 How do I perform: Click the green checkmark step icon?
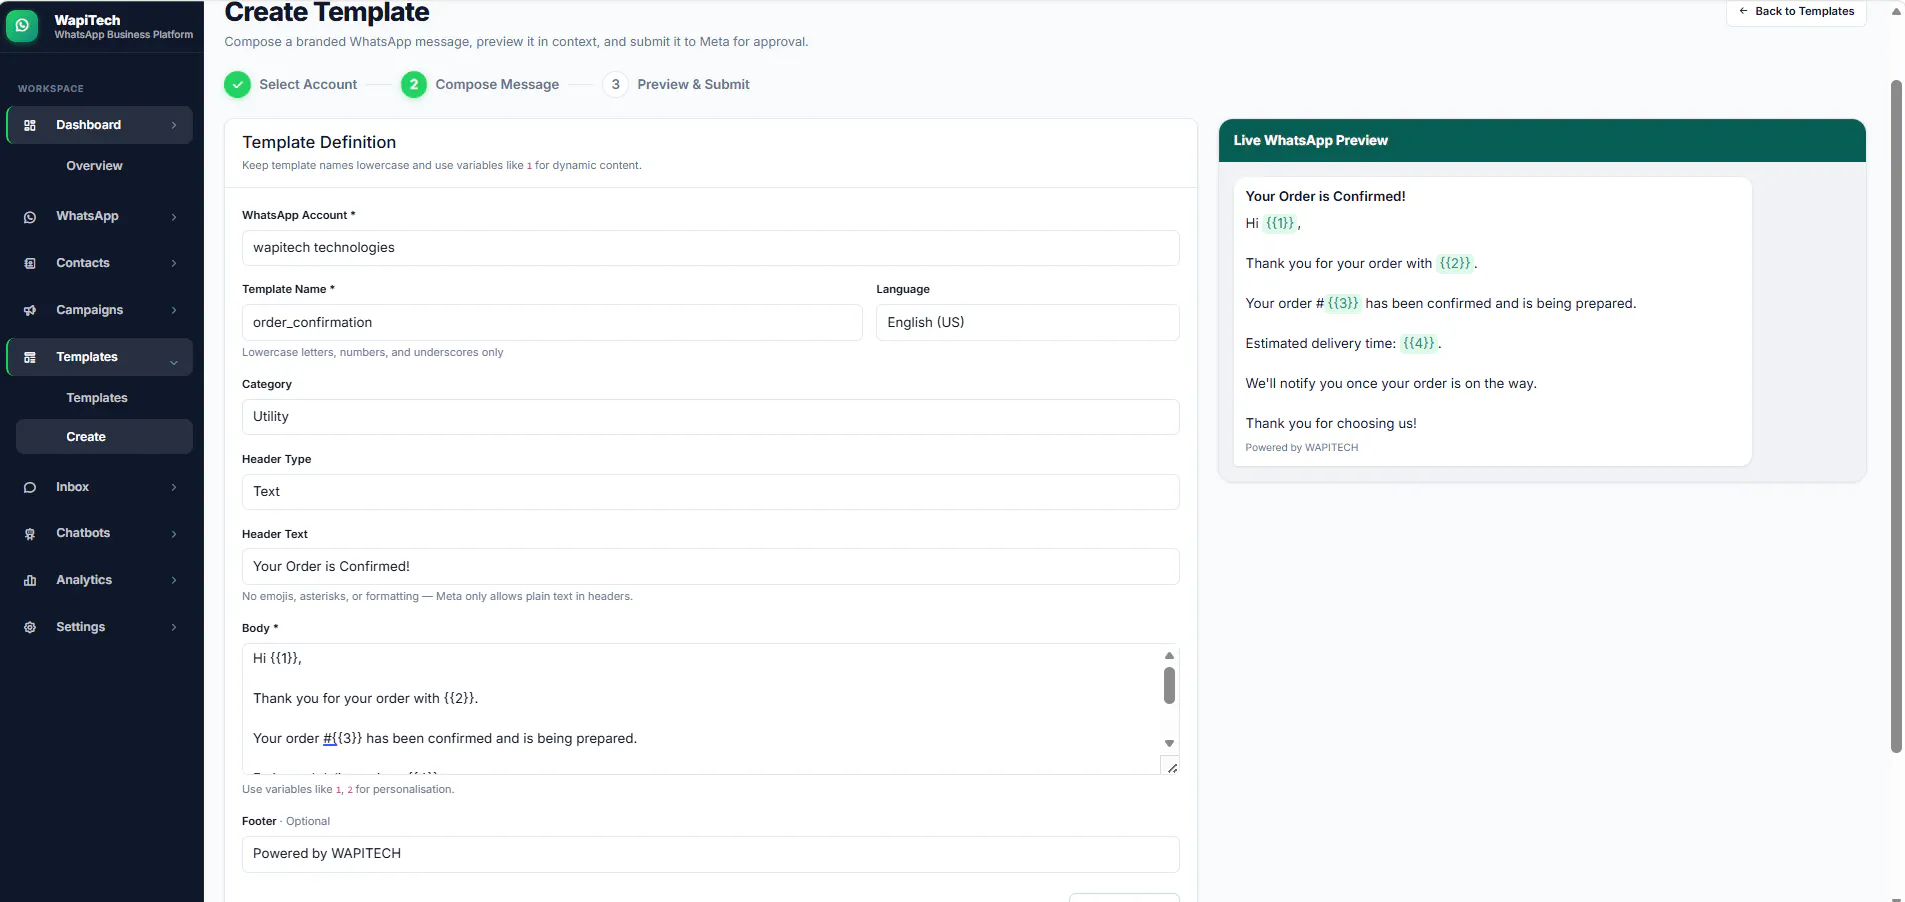237,85
